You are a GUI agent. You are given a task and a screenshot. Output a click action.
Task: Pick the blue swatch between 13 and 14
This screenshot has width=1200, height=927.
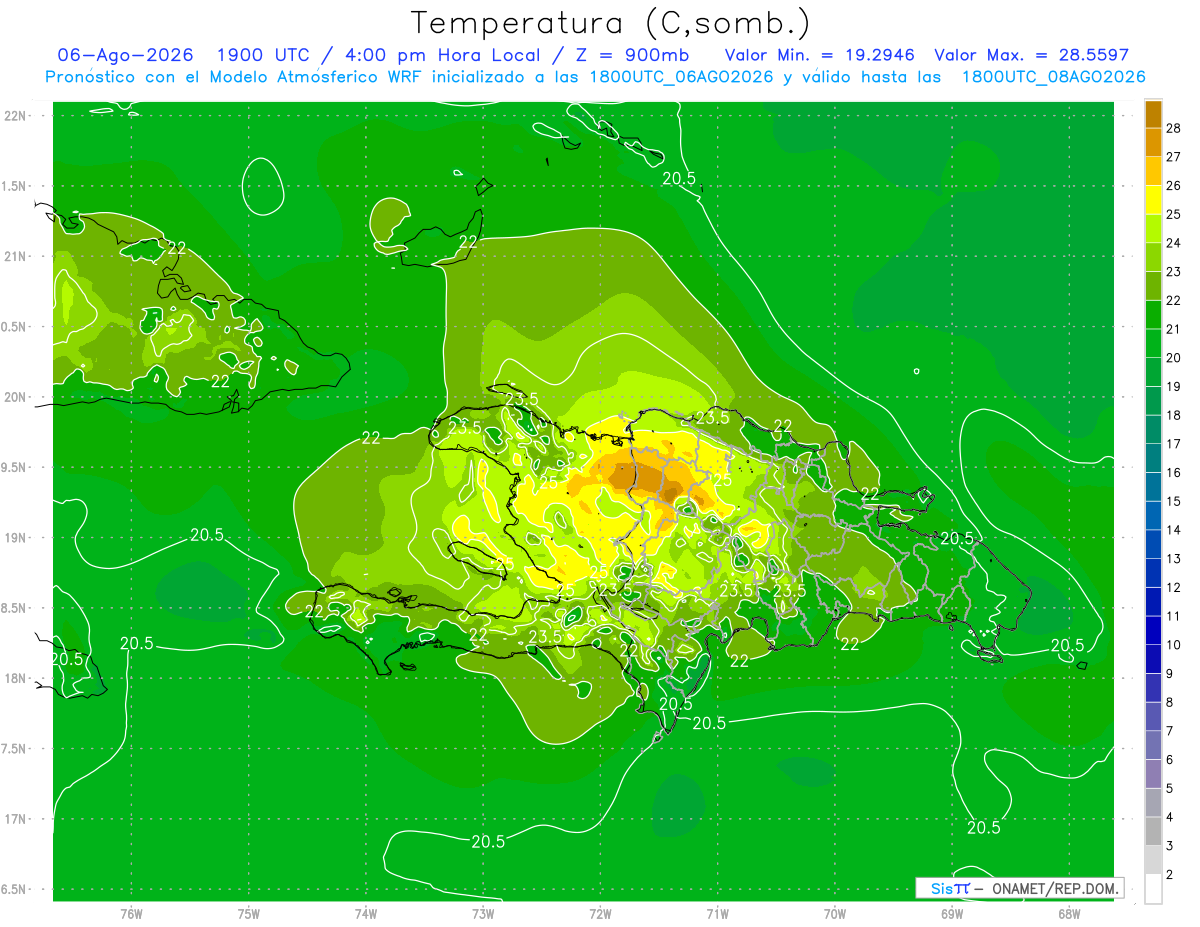[x=1153, y=544]
